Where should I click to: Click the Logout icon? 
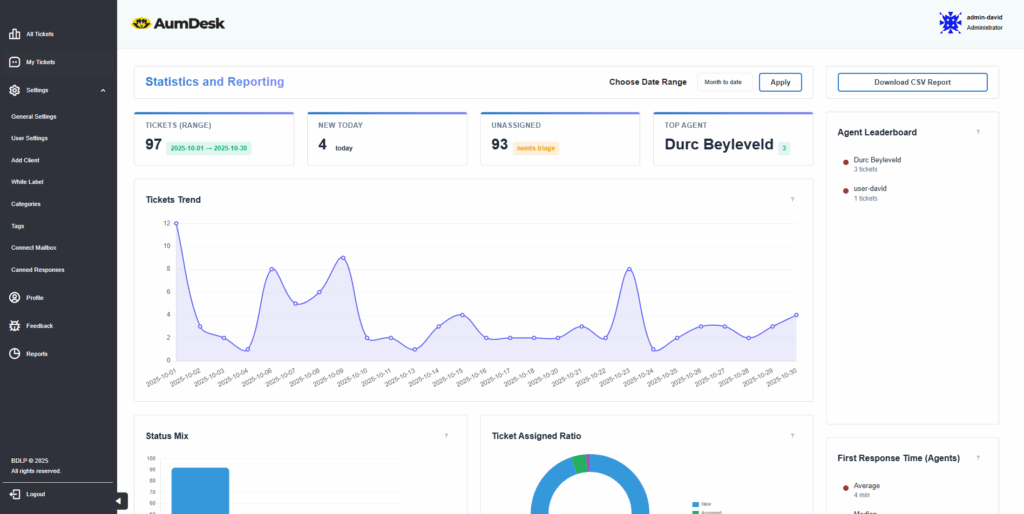click(14, 494)
